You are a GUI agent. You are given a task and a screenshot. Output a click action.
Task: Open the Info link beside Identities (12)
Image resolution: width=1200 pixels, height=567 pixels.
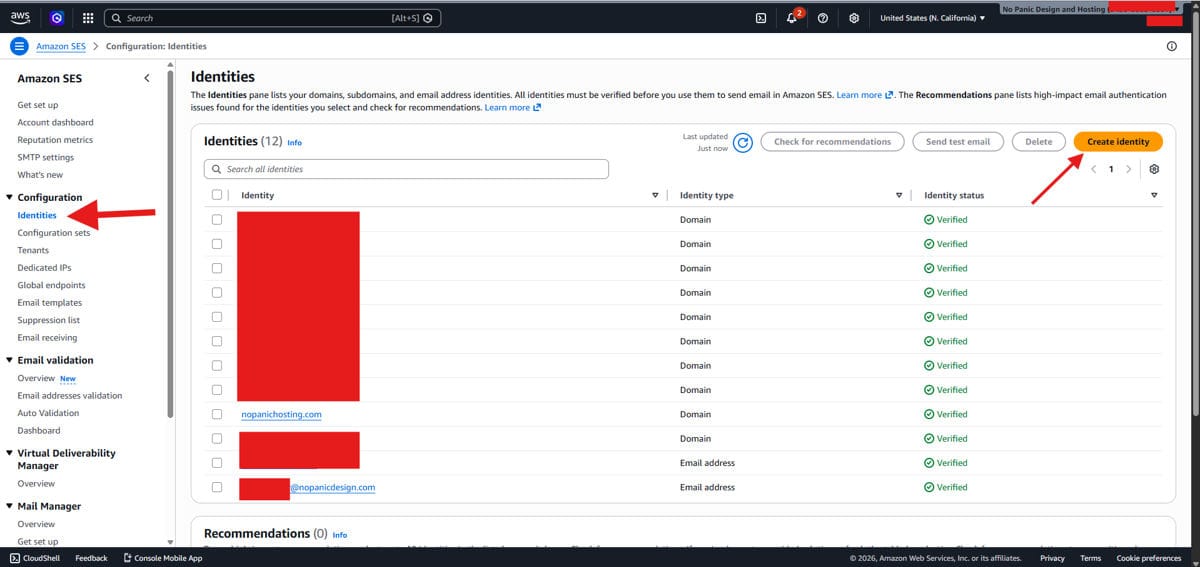coord(294,143)
